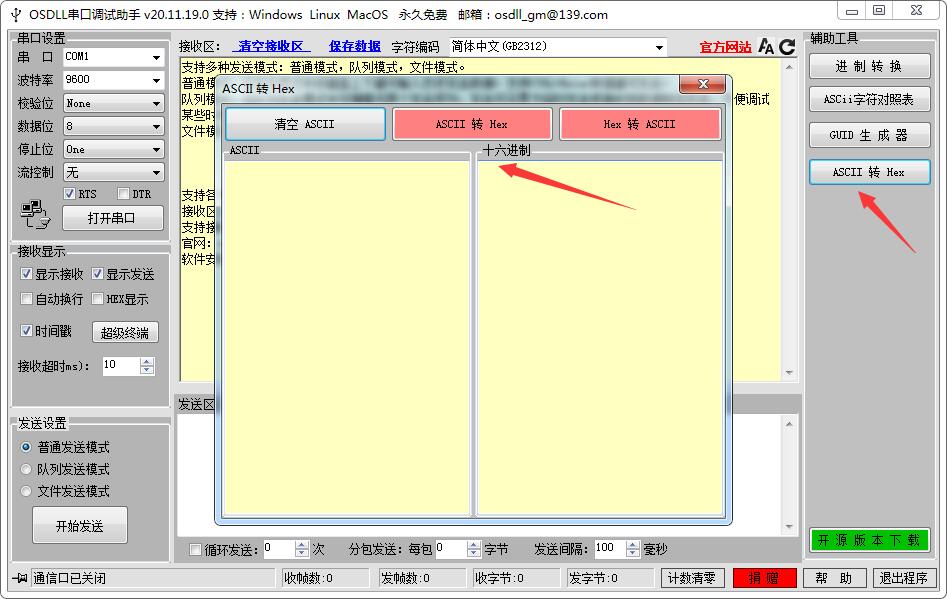Image resolution: width=947 pixels, height=599 pixels.
Task: Uncheck the 显示发送 option
Action: [97, 274]
